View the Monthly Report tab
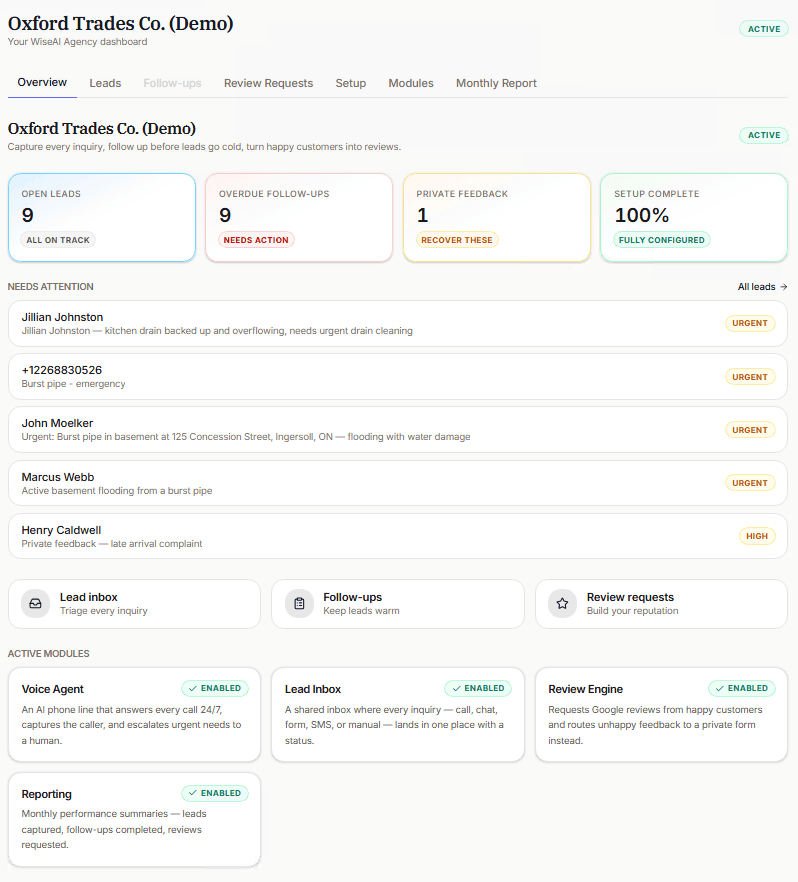798x882 pixels. [x=496, y=83]
